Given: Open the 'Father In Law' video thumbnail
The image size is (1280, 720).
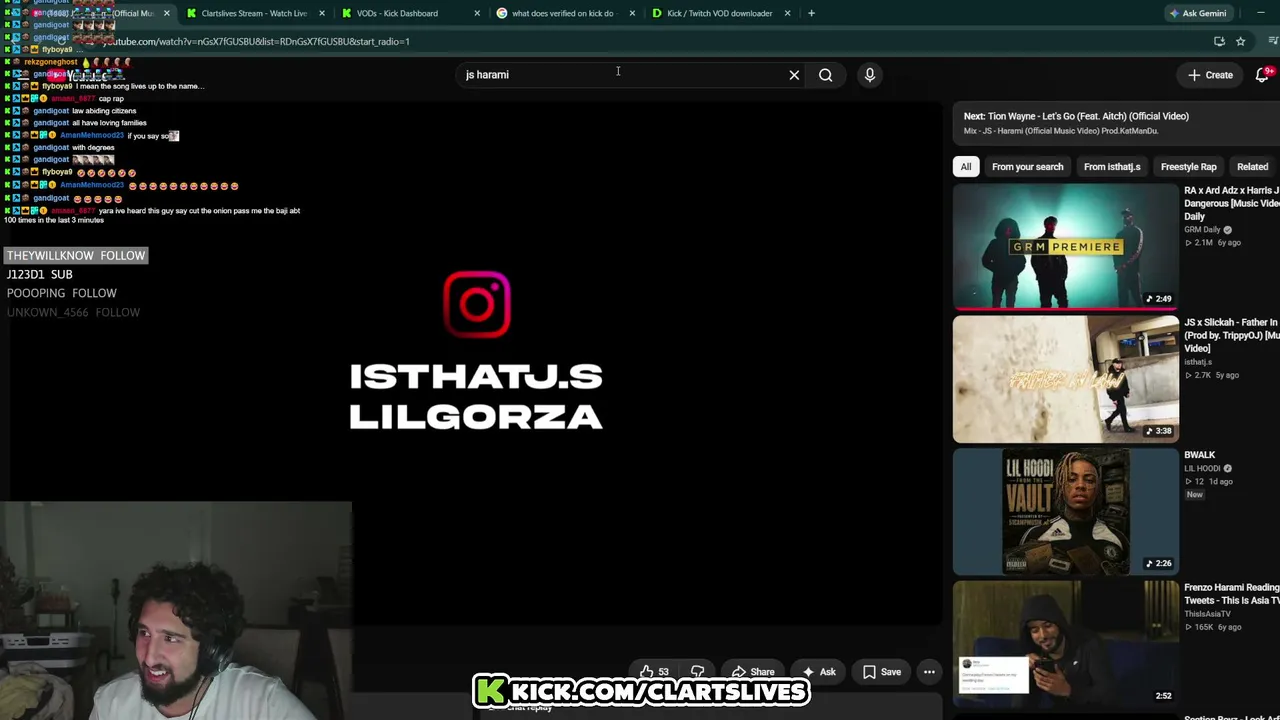Looking at the screenshot, I should click(x=1066, y=379).
